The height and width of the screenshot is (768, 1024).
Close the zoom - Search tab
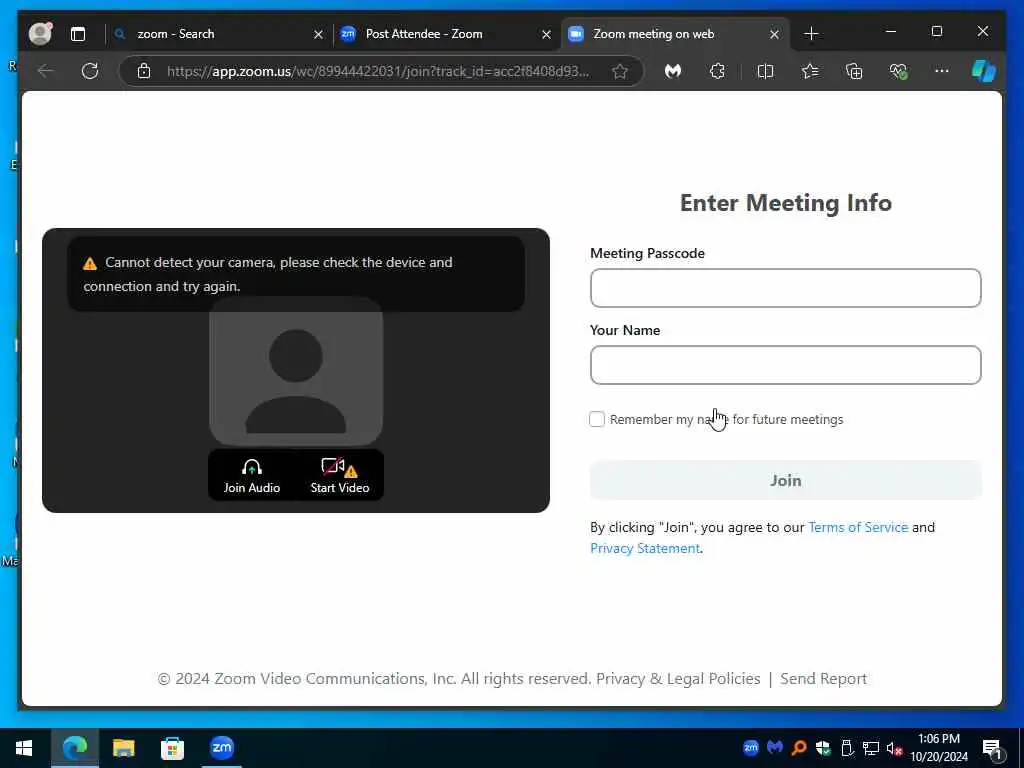318,34
